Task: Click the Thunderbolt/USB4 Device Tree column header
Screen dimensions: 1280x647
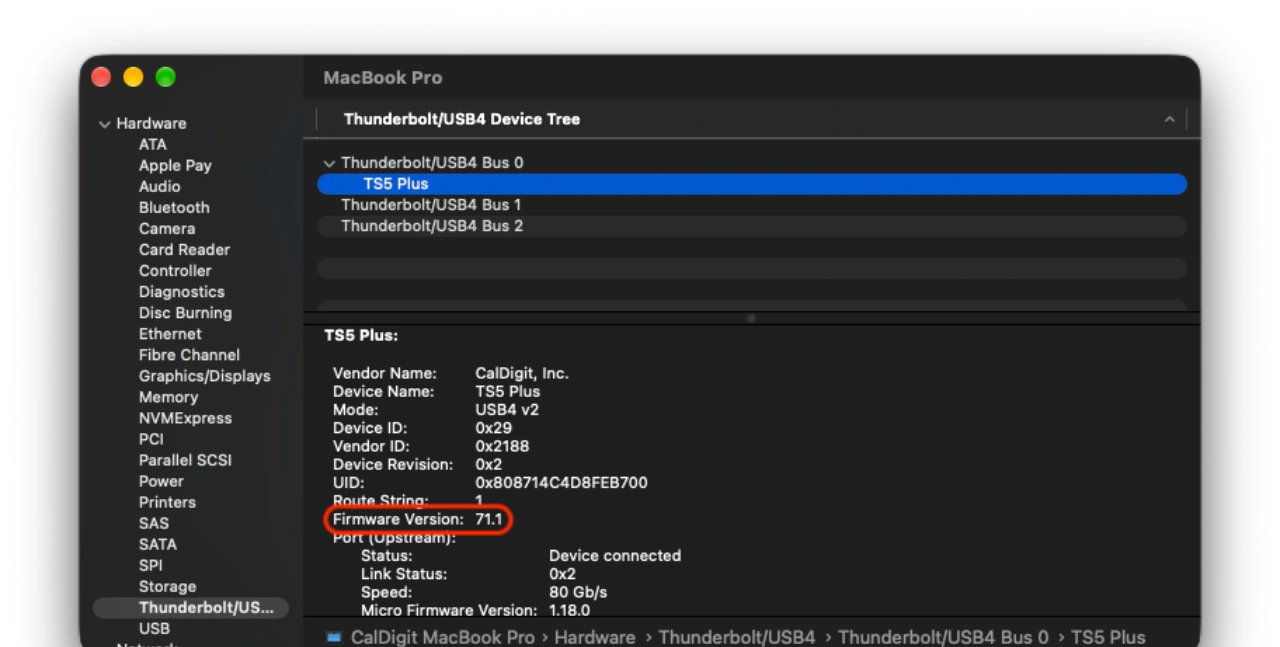Action: (462, 119)
